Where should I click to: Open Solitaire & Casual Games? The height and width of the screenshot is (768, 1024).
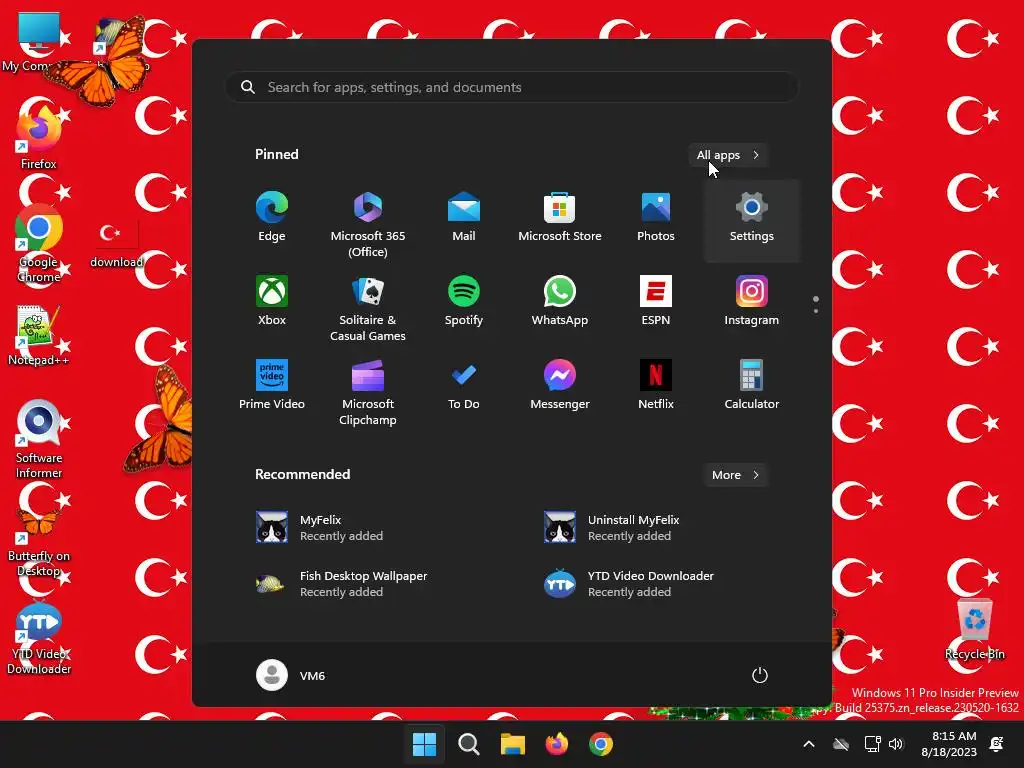[x=368, y=303]
